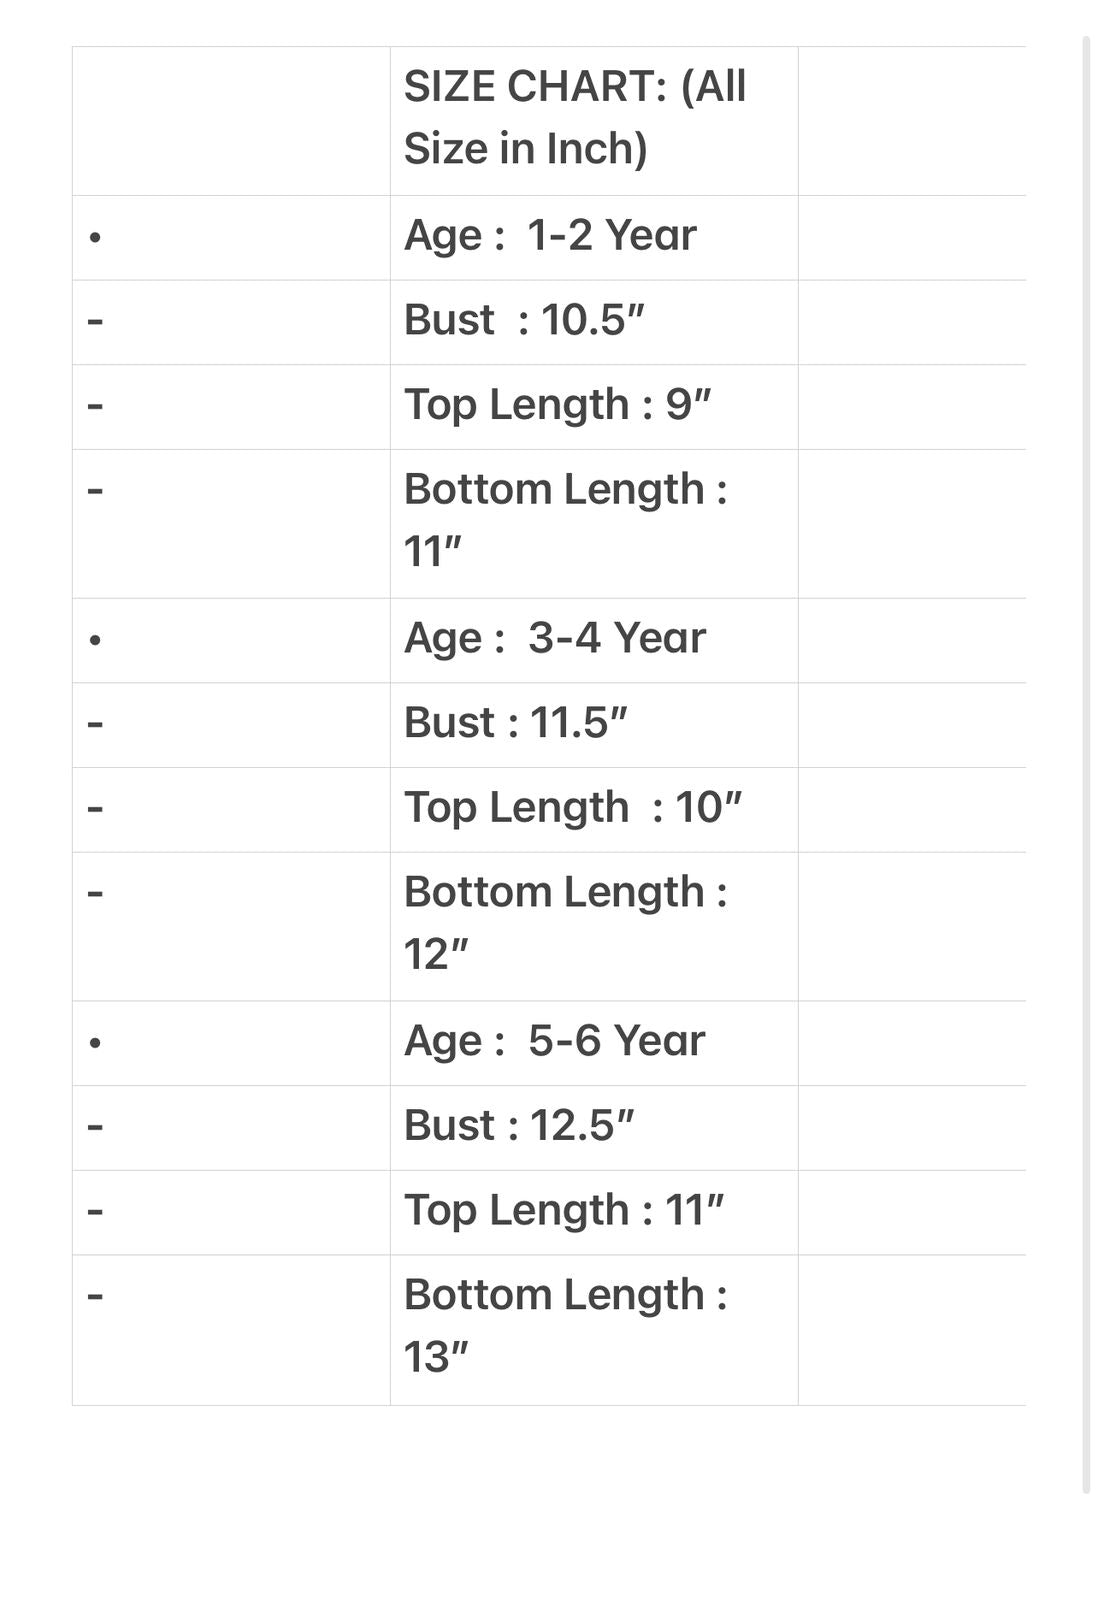Image resolution: width=1098 pixels, height=1600 pixels.
Task: Click the vertical scrollbar at right edge
Action: click(x=1086, y=765)
